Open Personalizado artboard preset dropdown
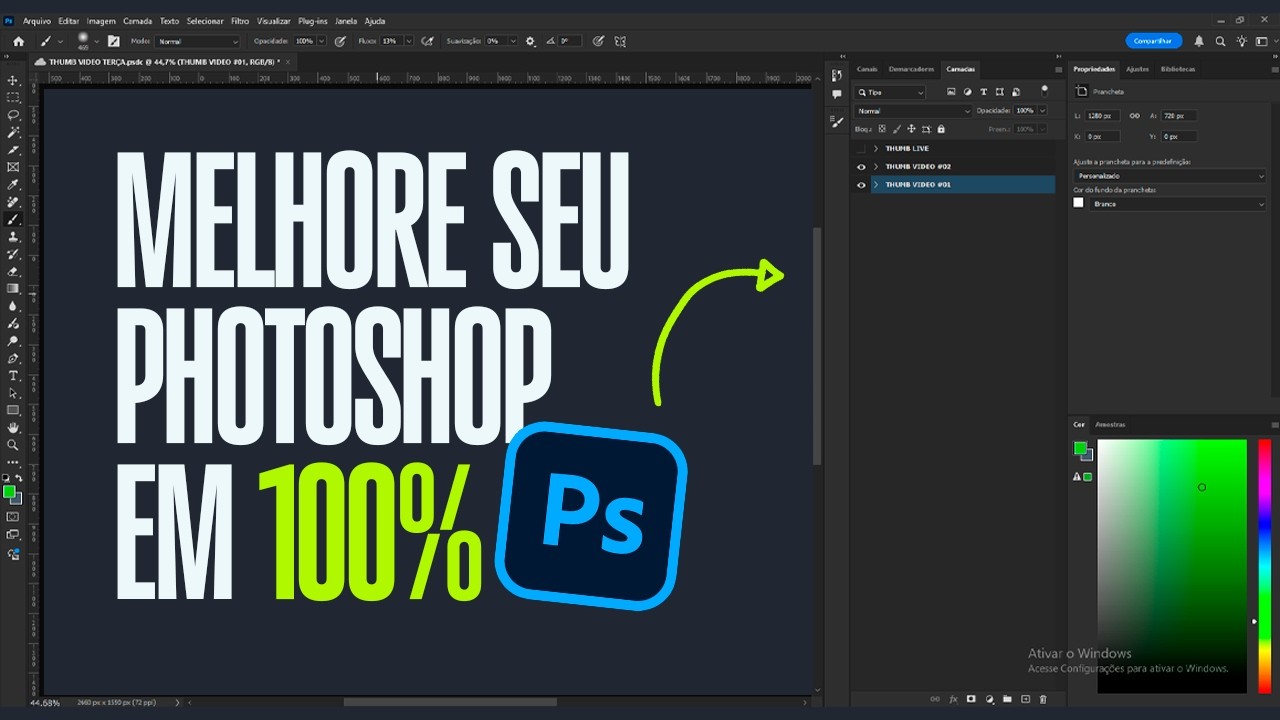The image size is (1280, 720). click(1171, 176)
